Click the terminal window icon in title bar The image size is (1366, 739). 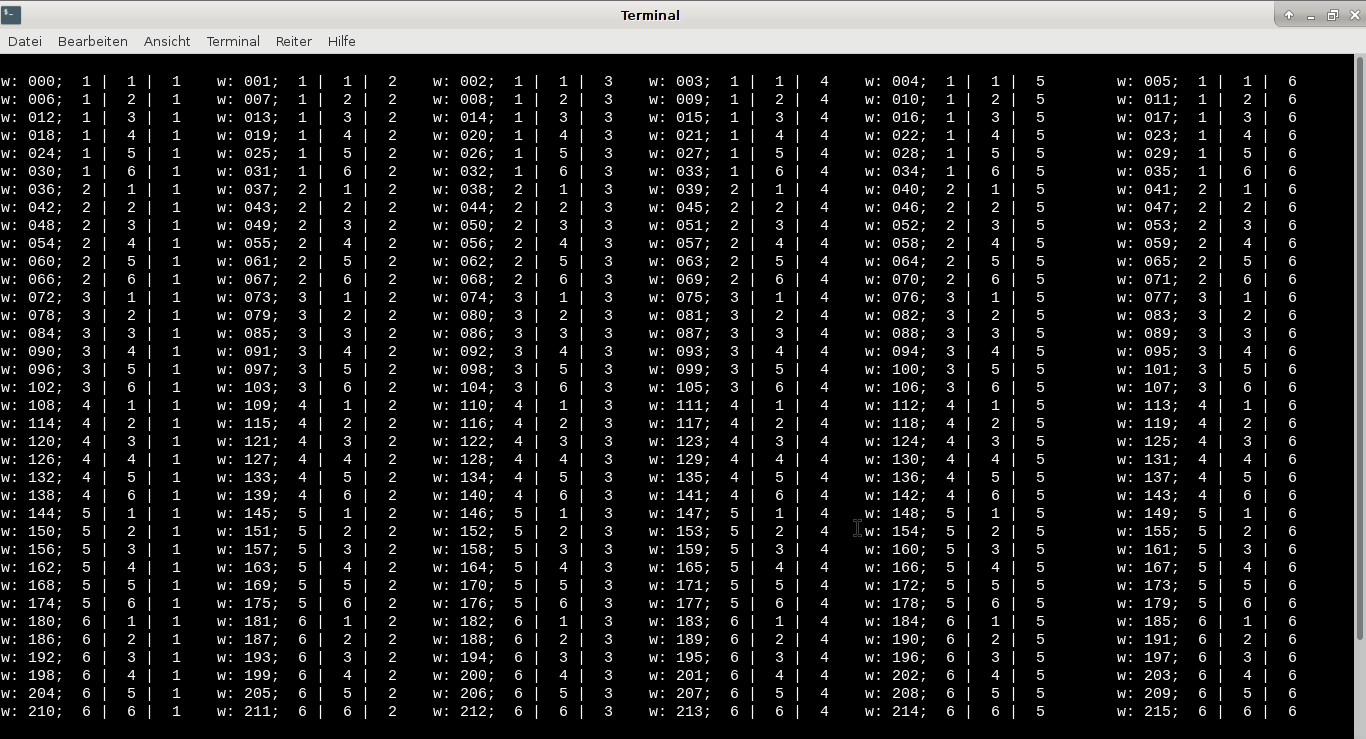click(x=11, y=15)
